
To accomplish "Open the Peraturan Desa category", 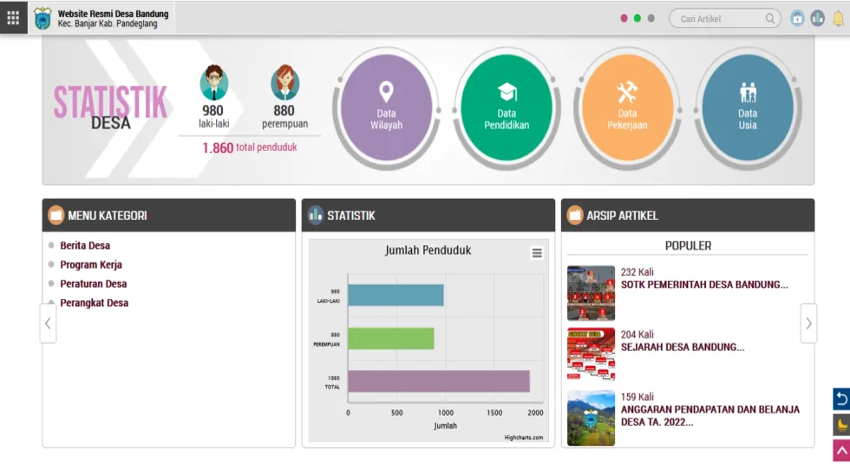I will pyautogui.click(x=93, y=283).
